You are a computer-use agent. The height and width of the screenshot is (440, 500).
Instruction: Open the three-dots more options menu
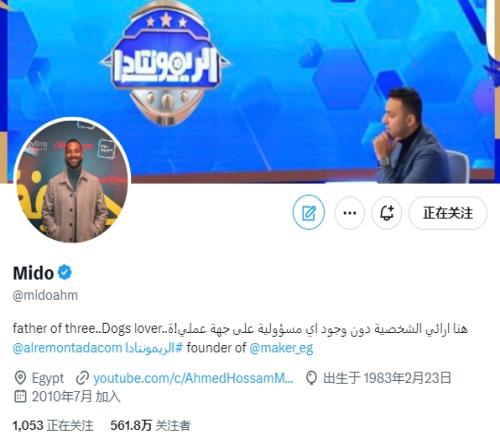pyautogui.click(x=350, y=213)
